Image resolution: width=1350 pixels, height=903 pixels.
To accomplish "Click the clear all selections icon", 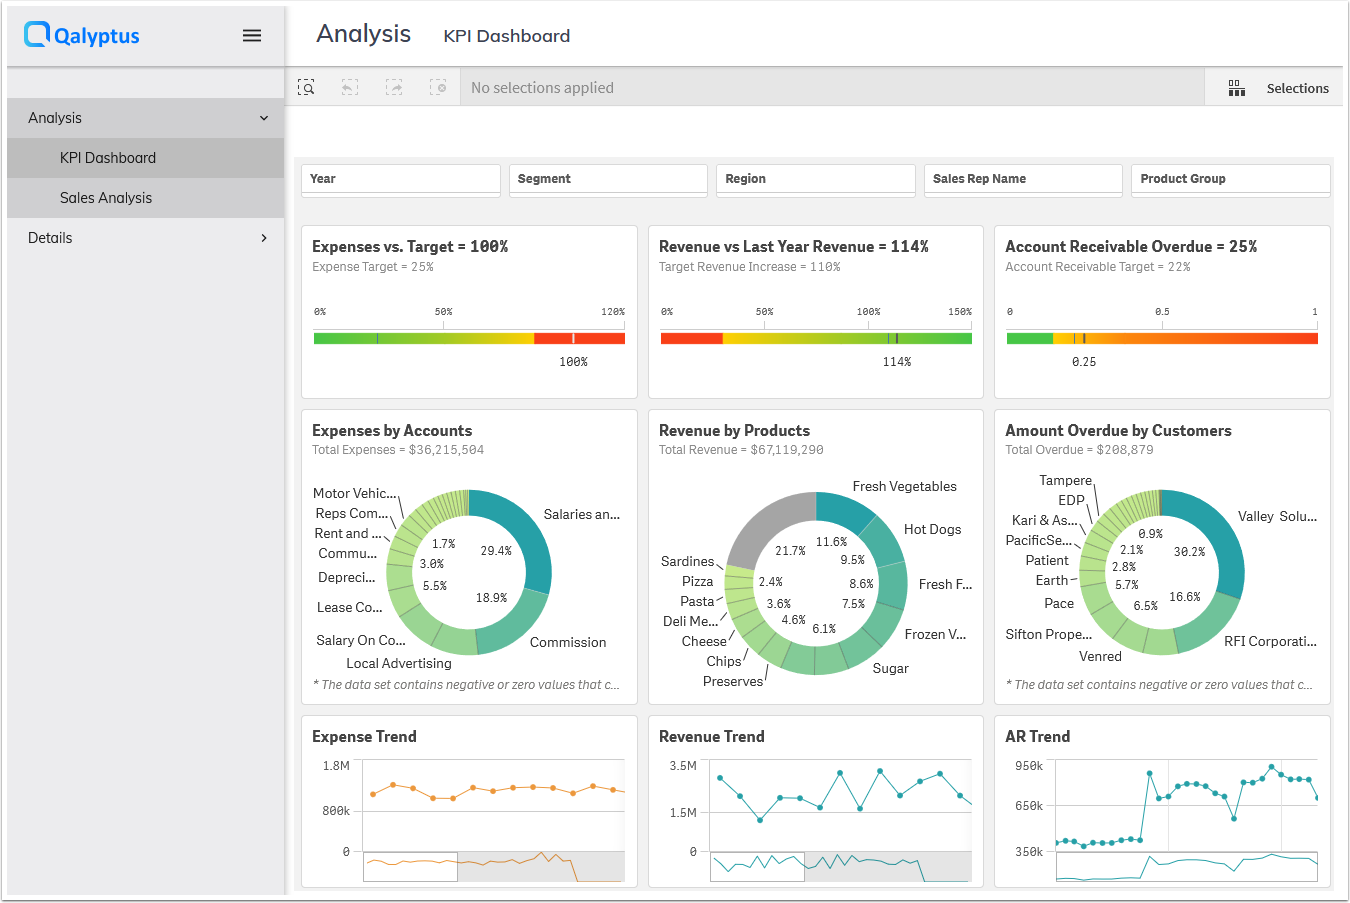I will [x=438, y=88].
